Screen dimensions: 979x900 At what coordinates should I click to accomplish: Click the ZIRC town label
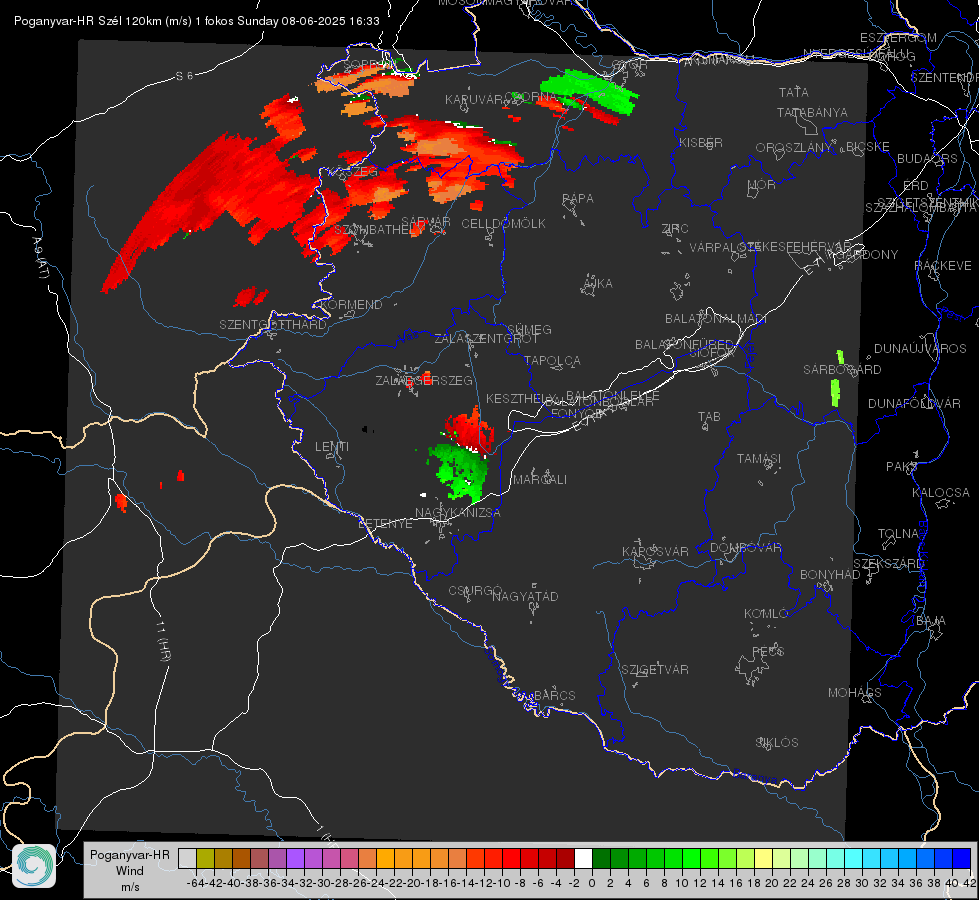tap(675, 229)
